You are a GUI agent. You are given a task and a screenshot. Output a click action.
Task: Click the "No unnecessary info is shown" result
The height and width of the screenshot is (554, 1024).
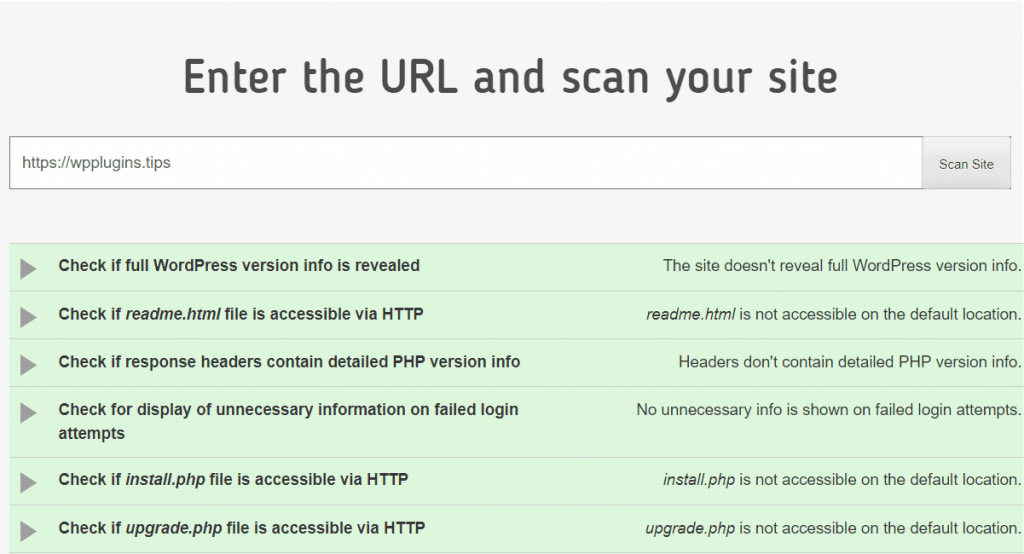(x=828, y=410)
